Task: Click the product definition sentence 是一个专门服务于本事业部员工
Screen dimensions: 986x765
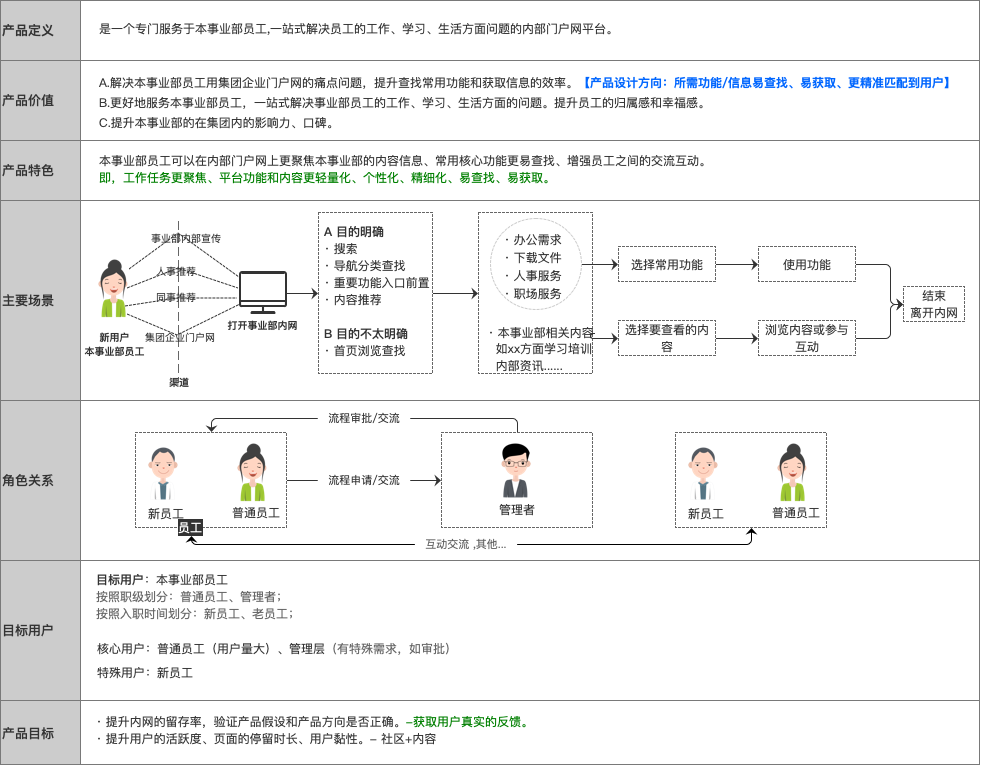Action: (x=356, y=29)
